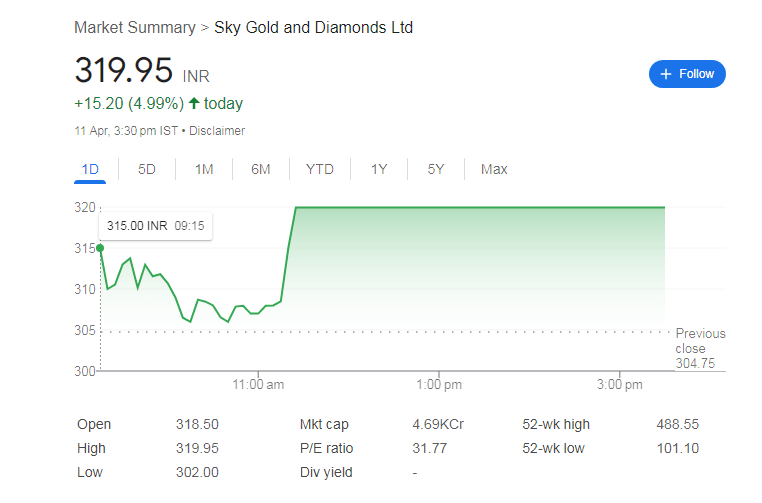
Task: Click the Follow button
Action: tap(687, 74)
